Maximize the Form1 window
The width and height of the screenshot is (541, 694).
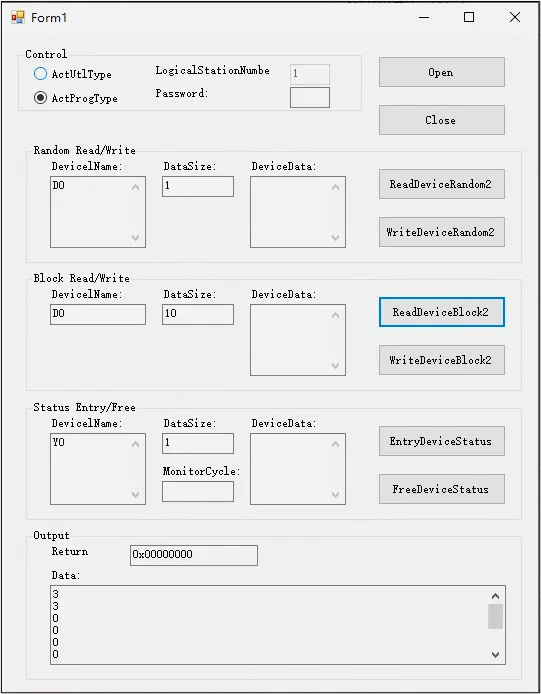469,17
